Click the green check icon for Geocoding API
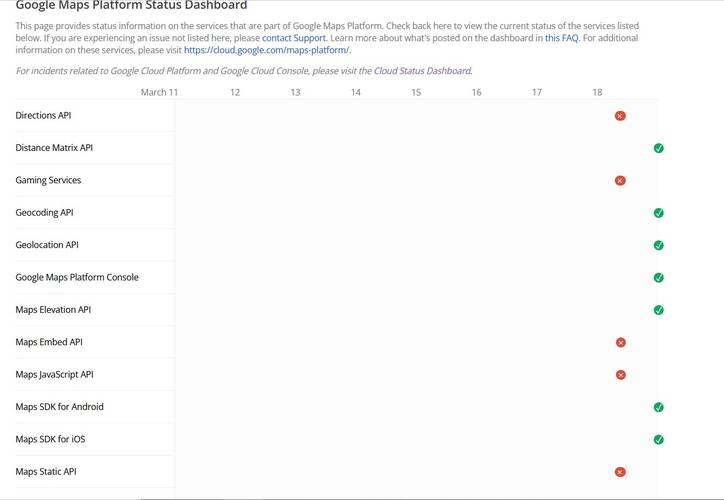The width and height of the screenshot is (724, 500). 658,213
